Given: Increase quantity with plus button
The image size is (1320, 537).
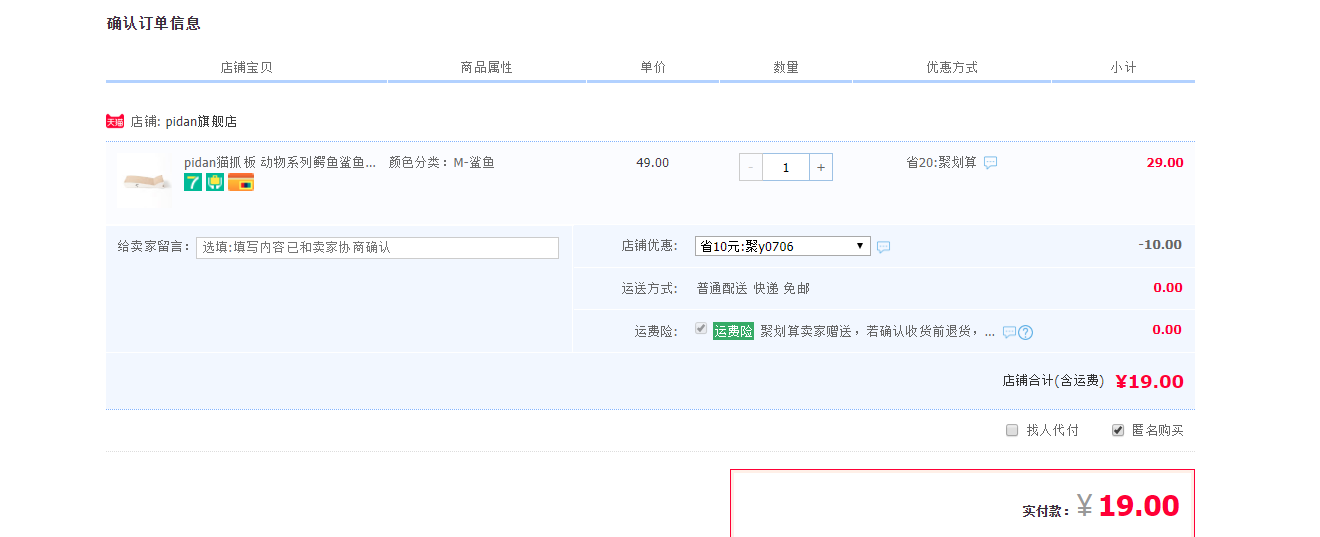Looking at the screenshot, I should point(821,168).
